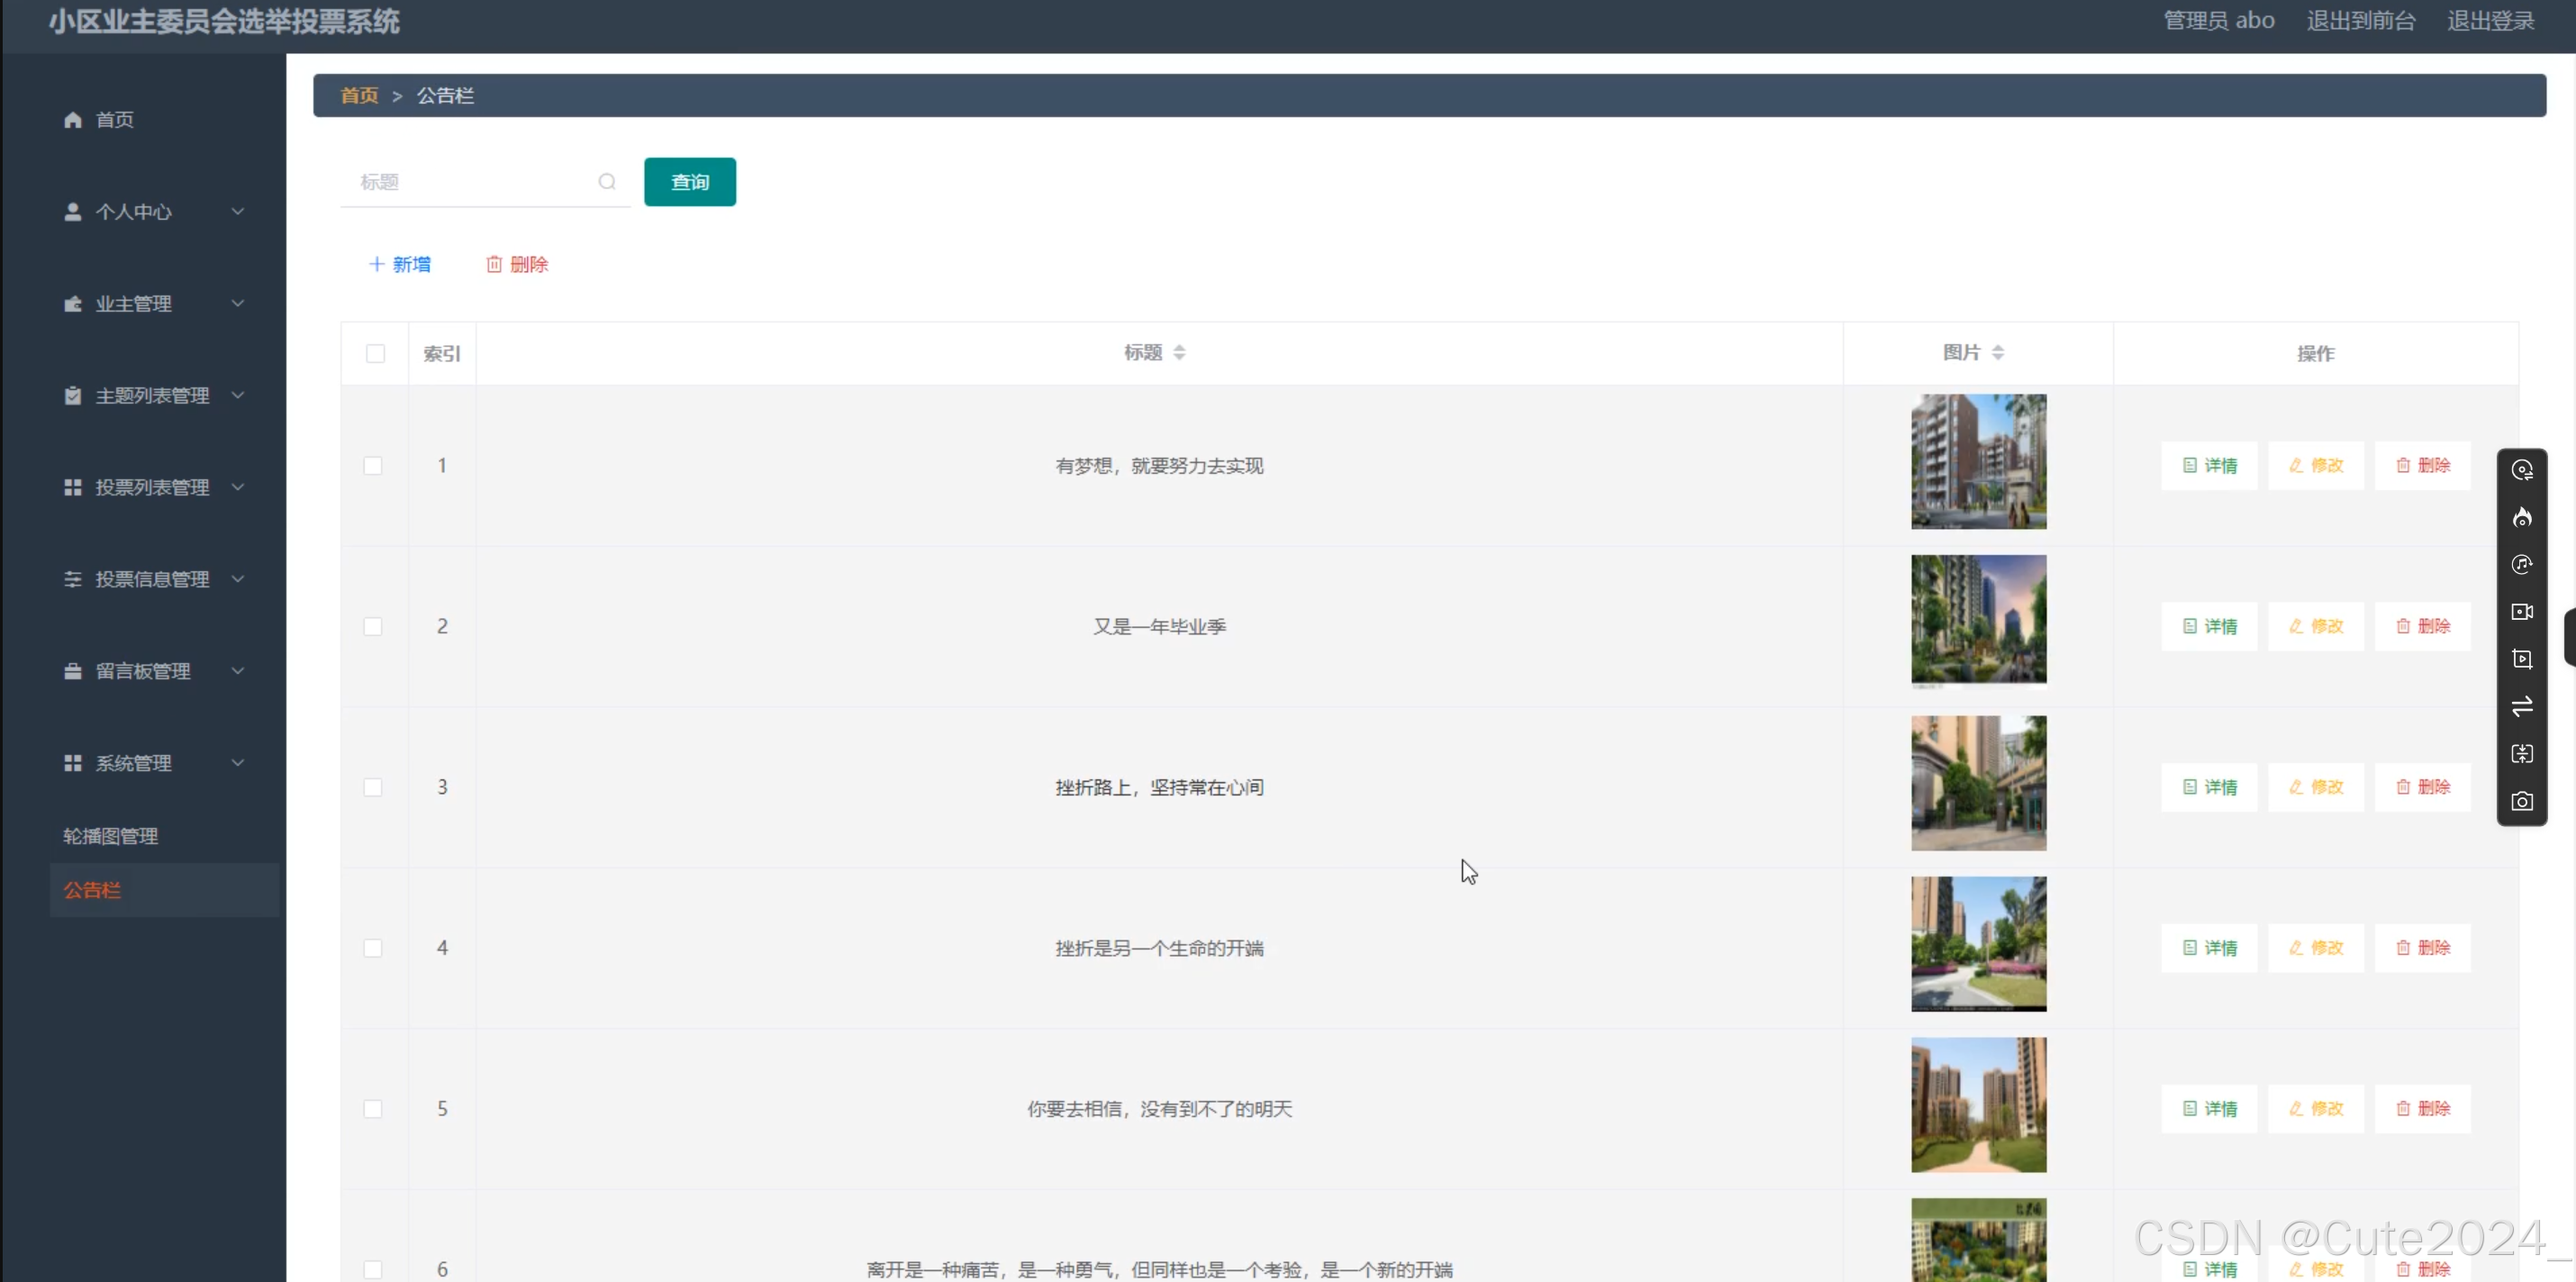This screenshot has width=2576, height=1282.
Task: Click the swap arrows icon in floating toolbar
Action: coord(2522,707)
